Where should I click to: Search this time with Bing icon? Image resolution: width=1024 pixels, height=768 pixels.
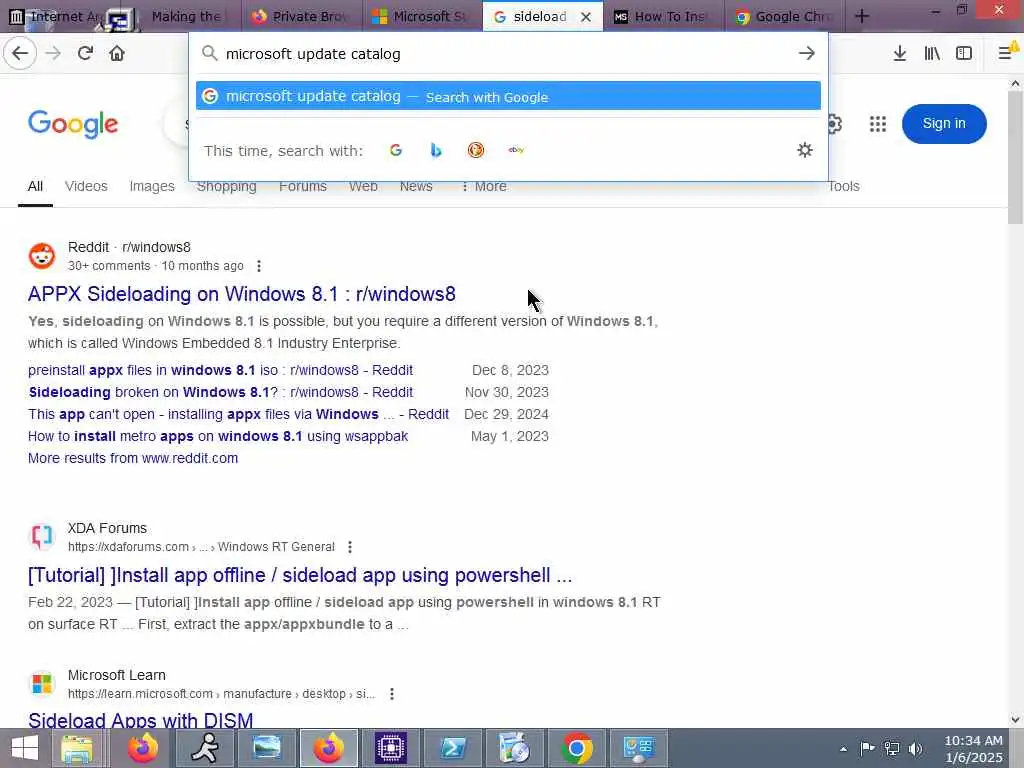[436, 150]
